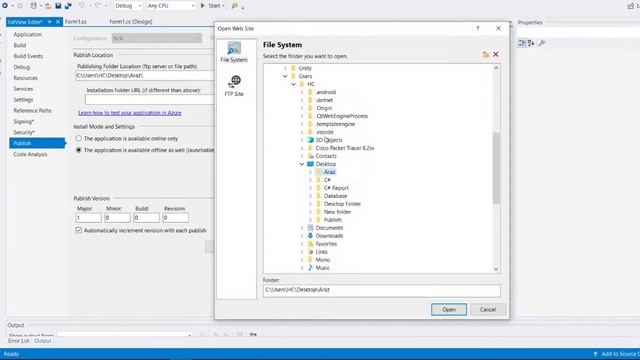The width and height of the screenshot is (640, 360).
Task: Click the Music folder icon
Action: (311, 268)
